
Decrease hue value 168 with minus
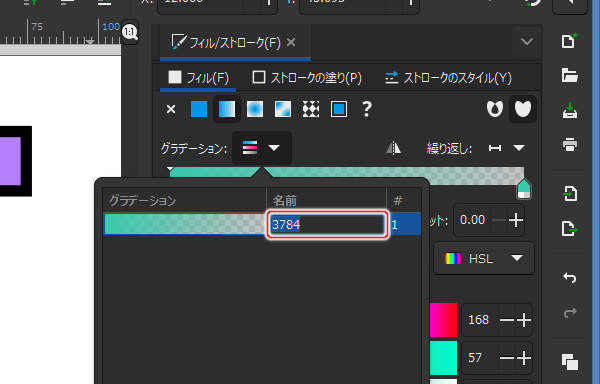[506, 320]
